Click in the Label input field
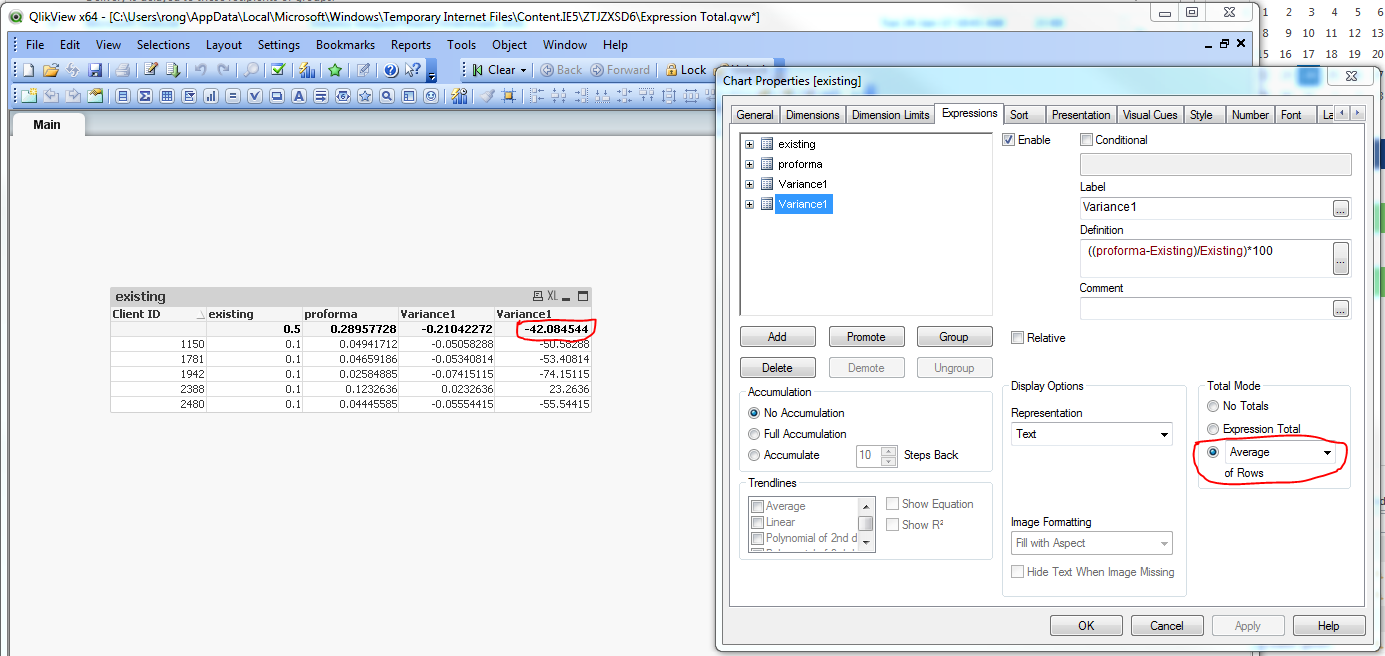Viewport: 1385px width, 656px height. click(1205, 208)
